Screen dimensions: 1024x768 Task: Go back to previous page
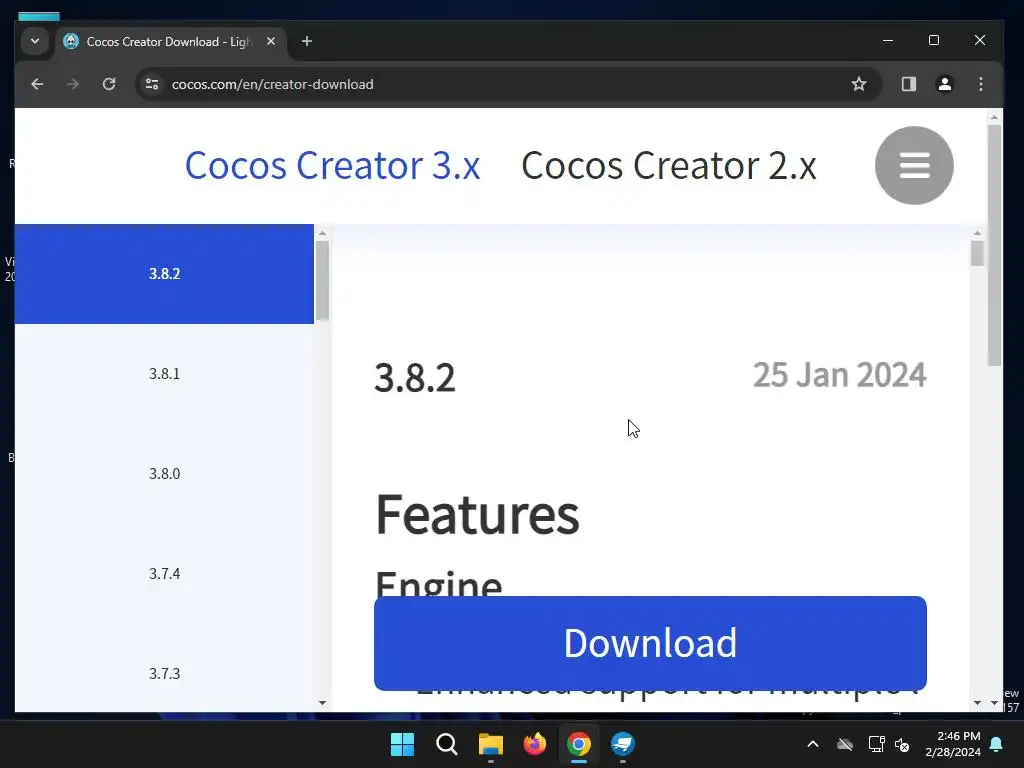pos(37,84)
